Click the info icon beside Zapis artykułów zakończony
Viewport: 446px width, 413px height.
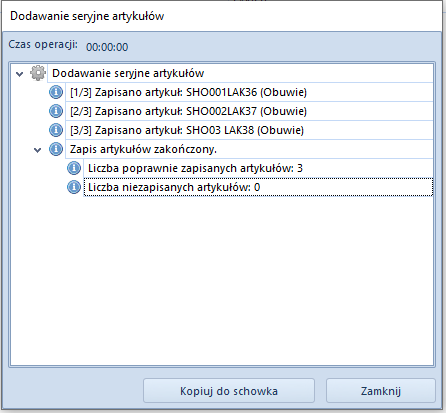coord(56,149)
